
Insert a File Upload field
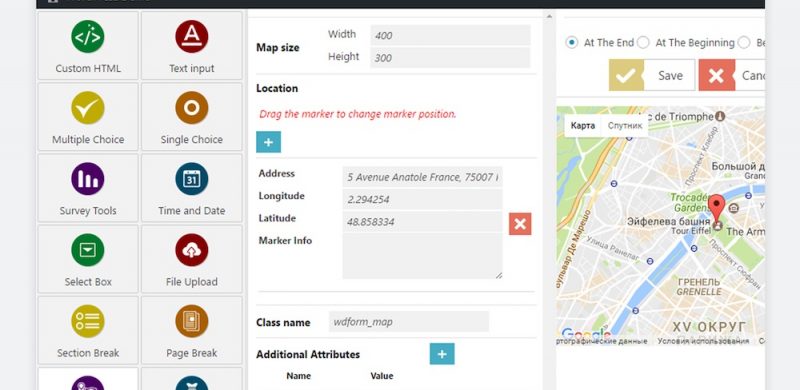tap(191, 259)
